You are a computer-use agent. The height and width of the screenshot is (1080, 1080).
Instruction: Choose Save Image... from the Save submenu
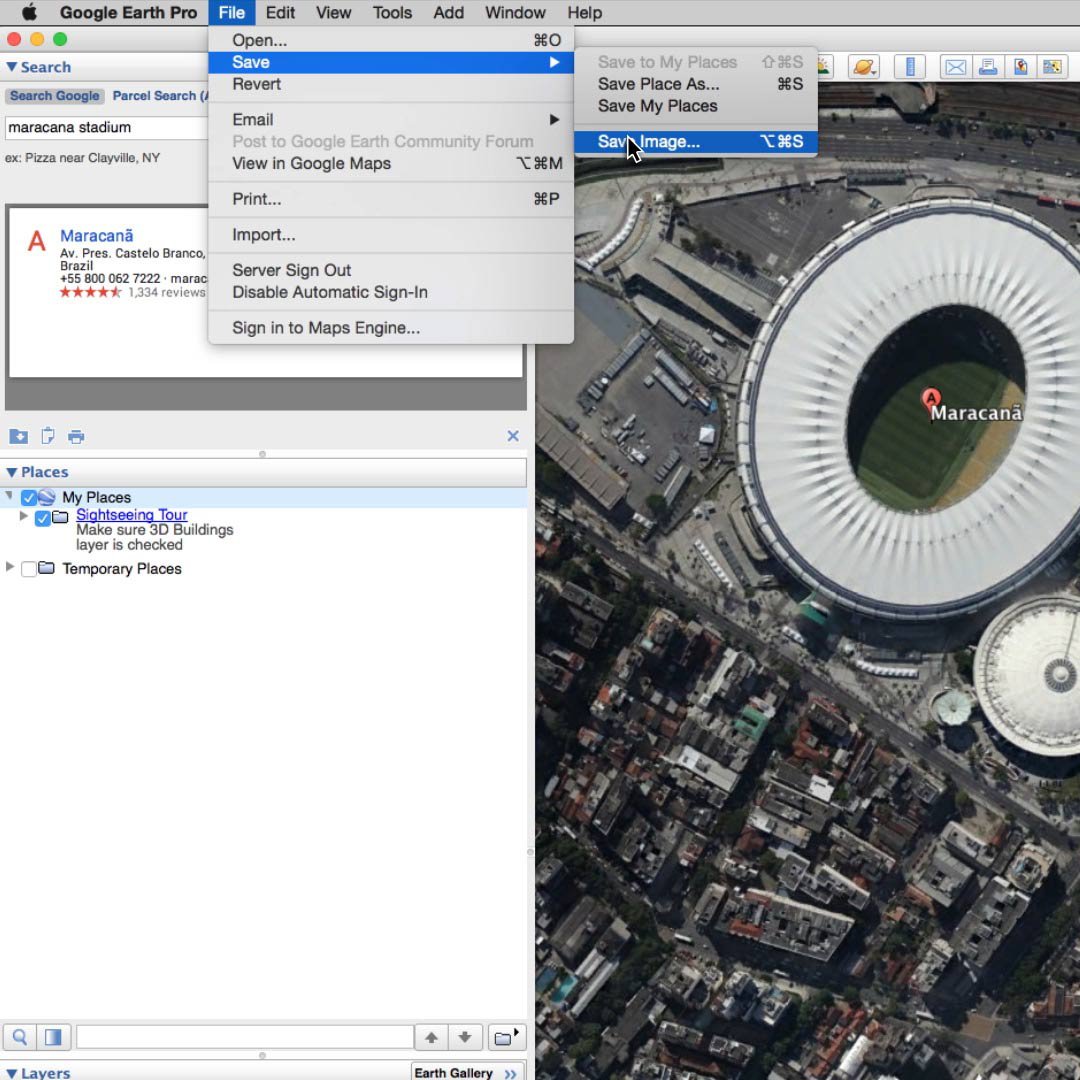click(x=696, y=141)
